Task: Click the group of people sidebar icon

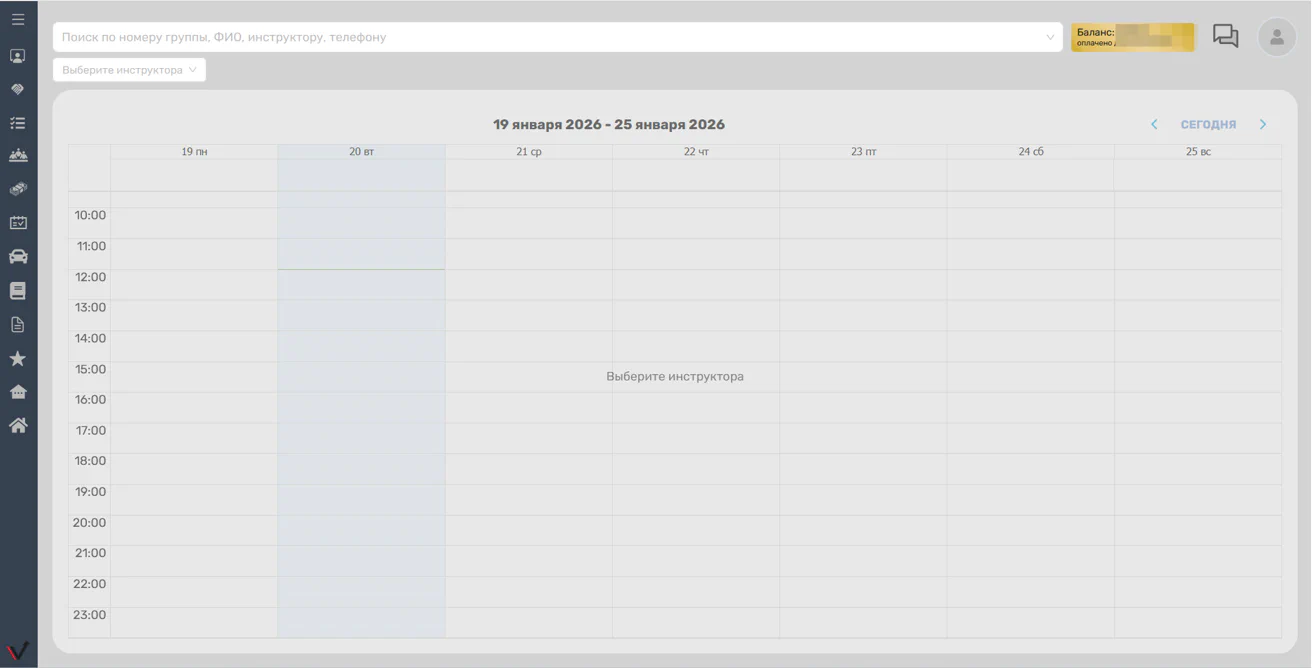Action: pyautogui.click(x=18, y=156)
